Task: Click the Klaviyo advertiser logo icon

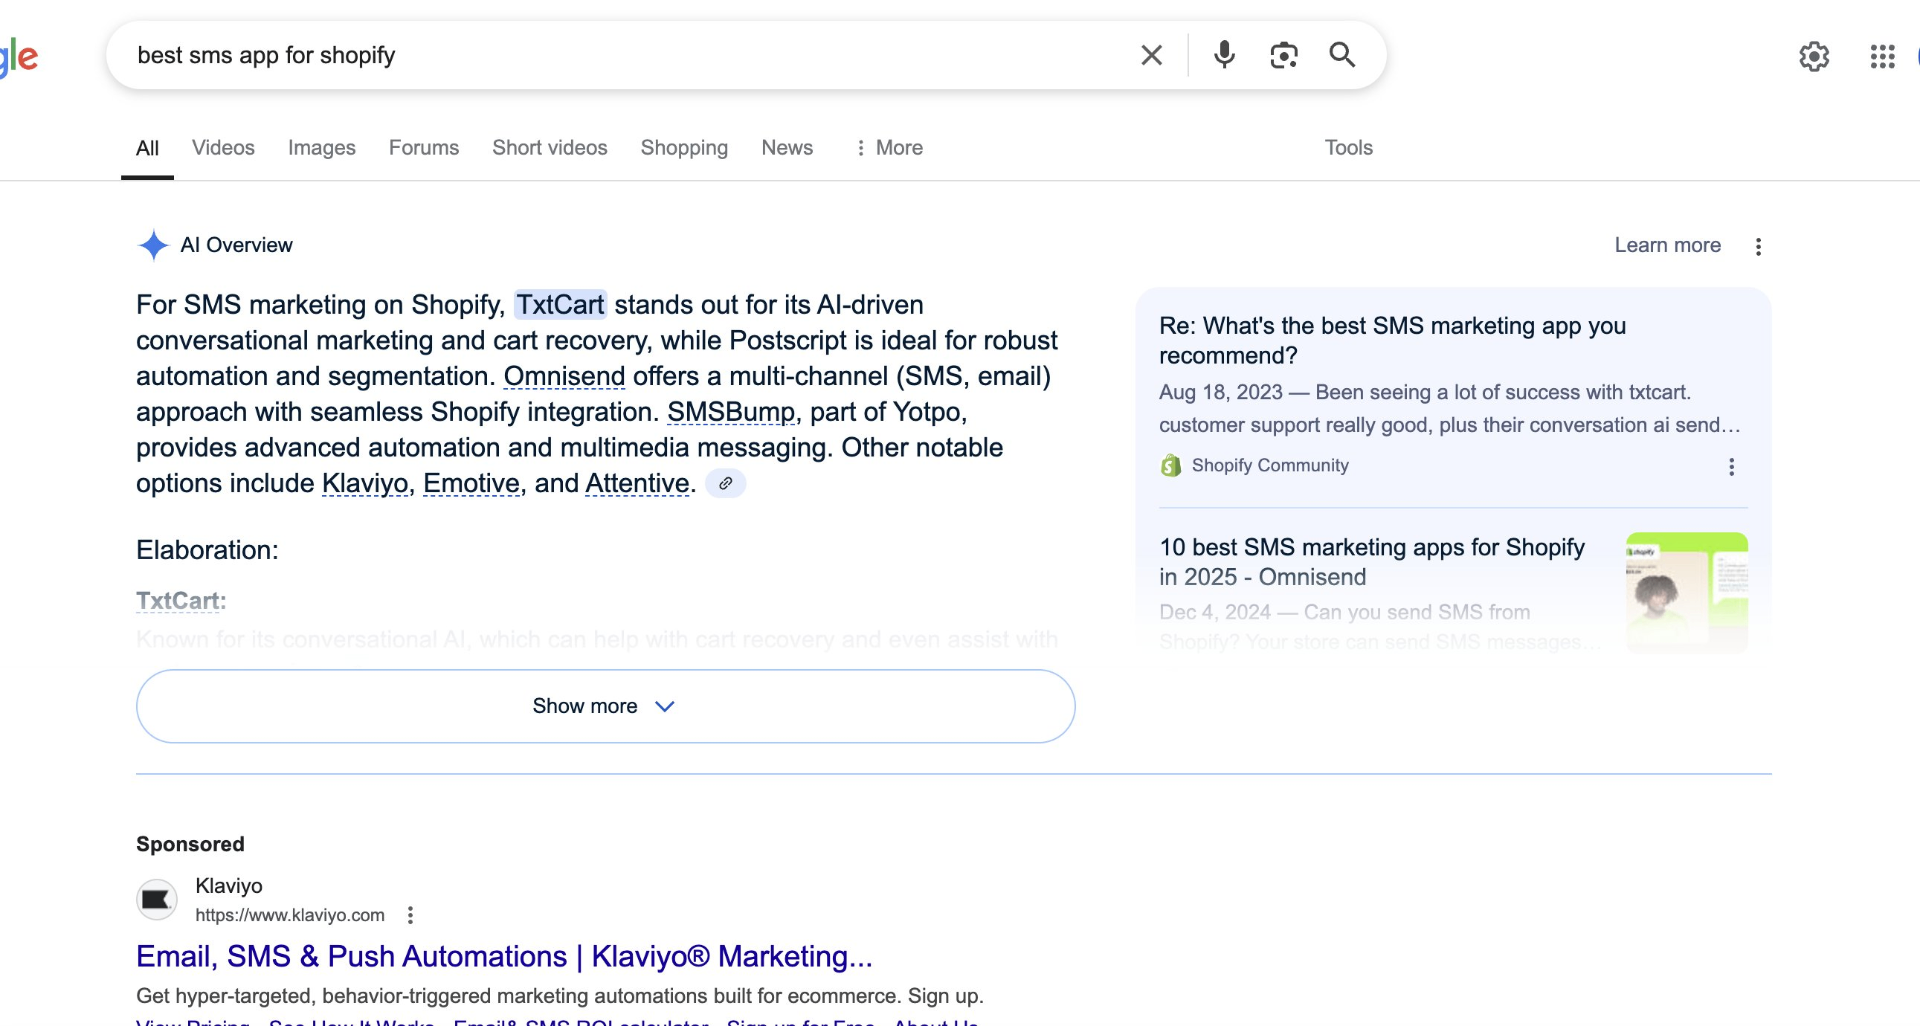Action: [156, 899]
